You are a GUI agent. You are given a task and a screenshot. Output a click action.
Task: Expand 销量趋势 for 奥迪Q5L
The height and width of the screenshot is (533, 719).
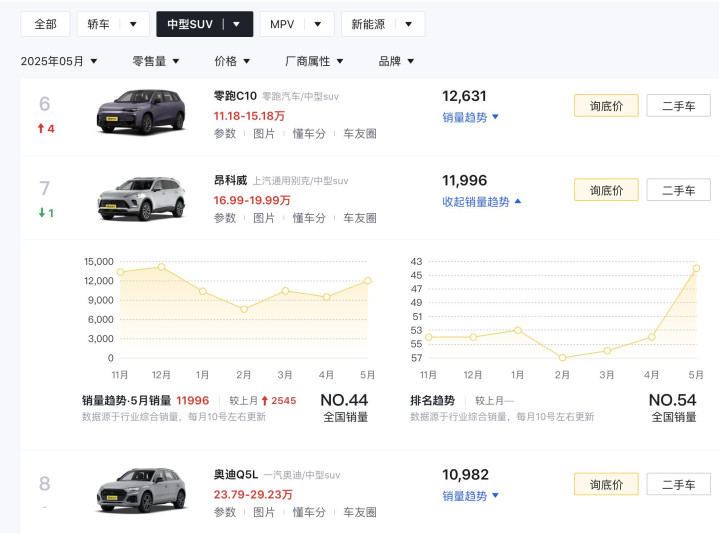click(470, 496)
